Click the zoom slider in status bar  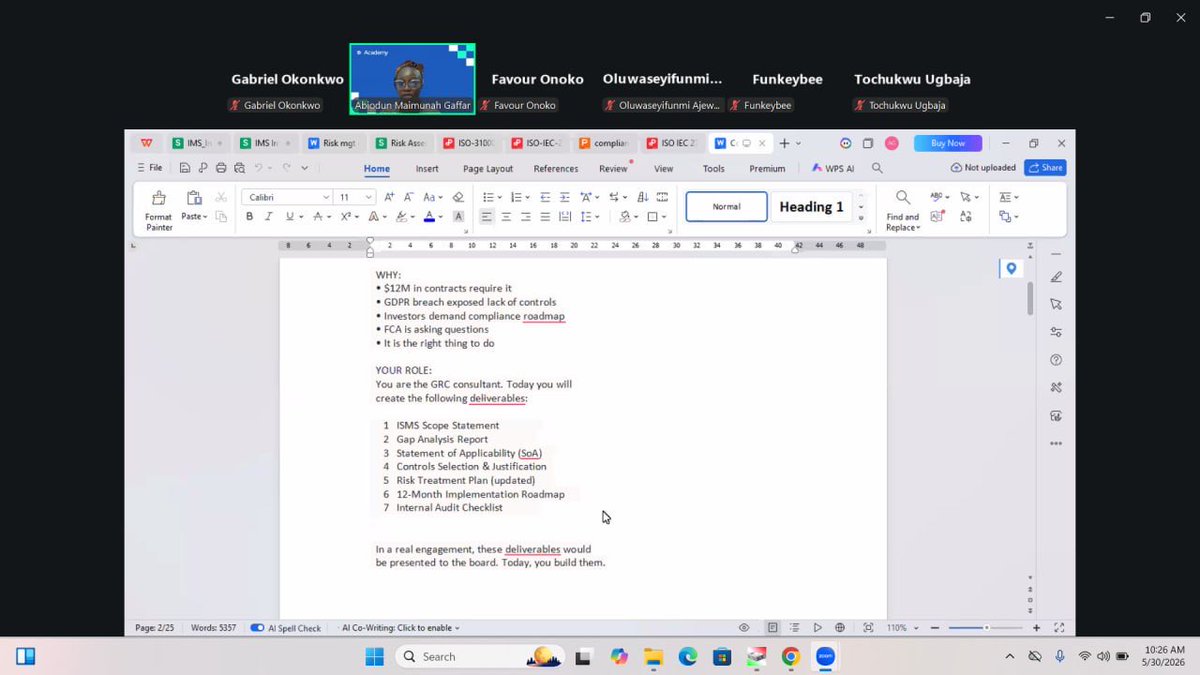tap(986, 628)
